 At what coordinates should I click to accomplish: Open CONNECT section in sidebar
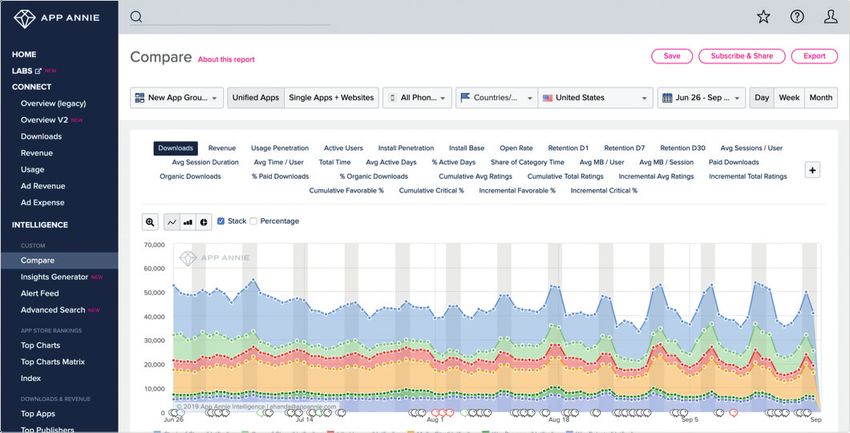(31, 87)
